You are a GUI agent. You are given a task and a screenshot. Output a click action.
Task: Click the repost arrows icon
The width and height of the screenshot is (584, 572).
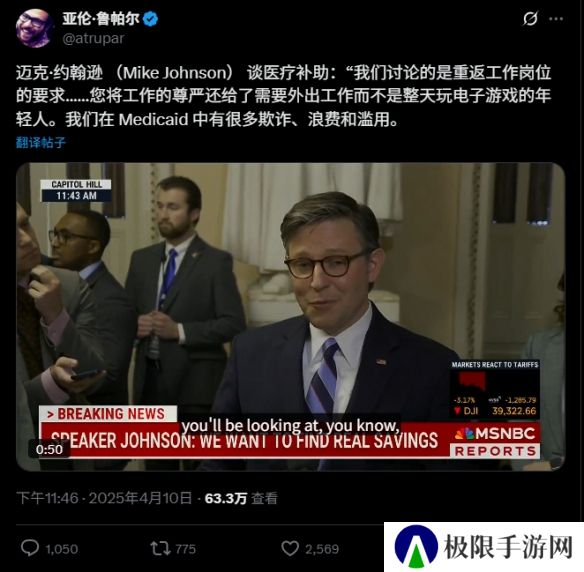click(x=160, y=549)
